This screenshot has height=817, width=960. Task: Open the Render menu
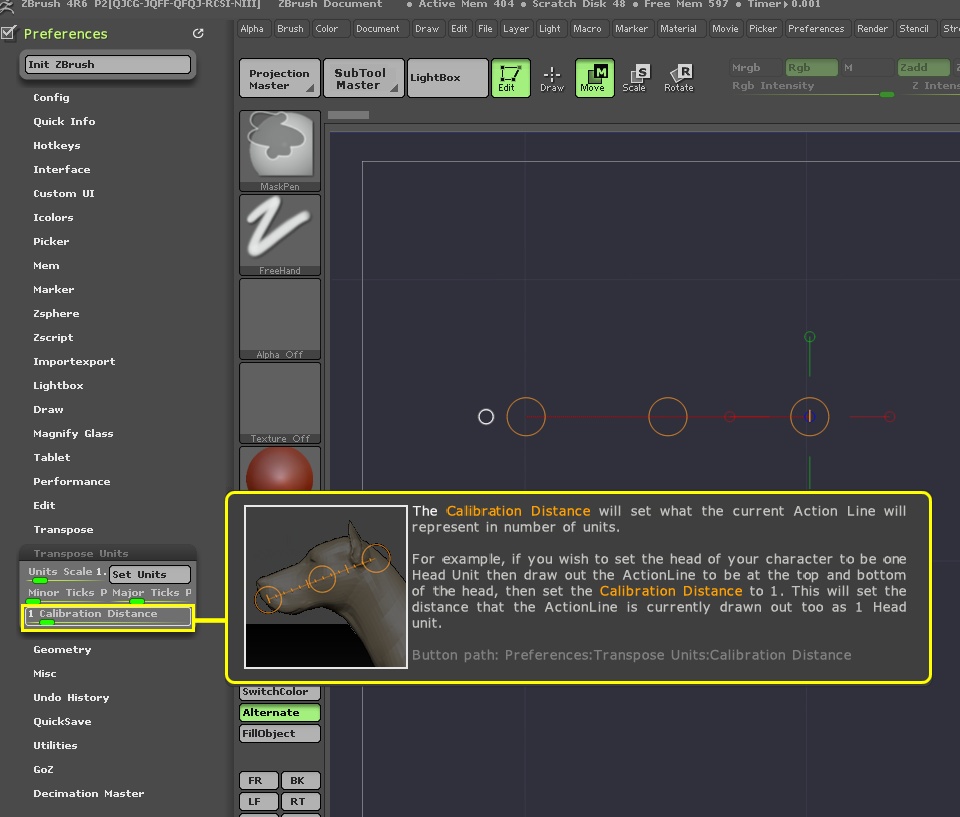(x=872, y=29)
